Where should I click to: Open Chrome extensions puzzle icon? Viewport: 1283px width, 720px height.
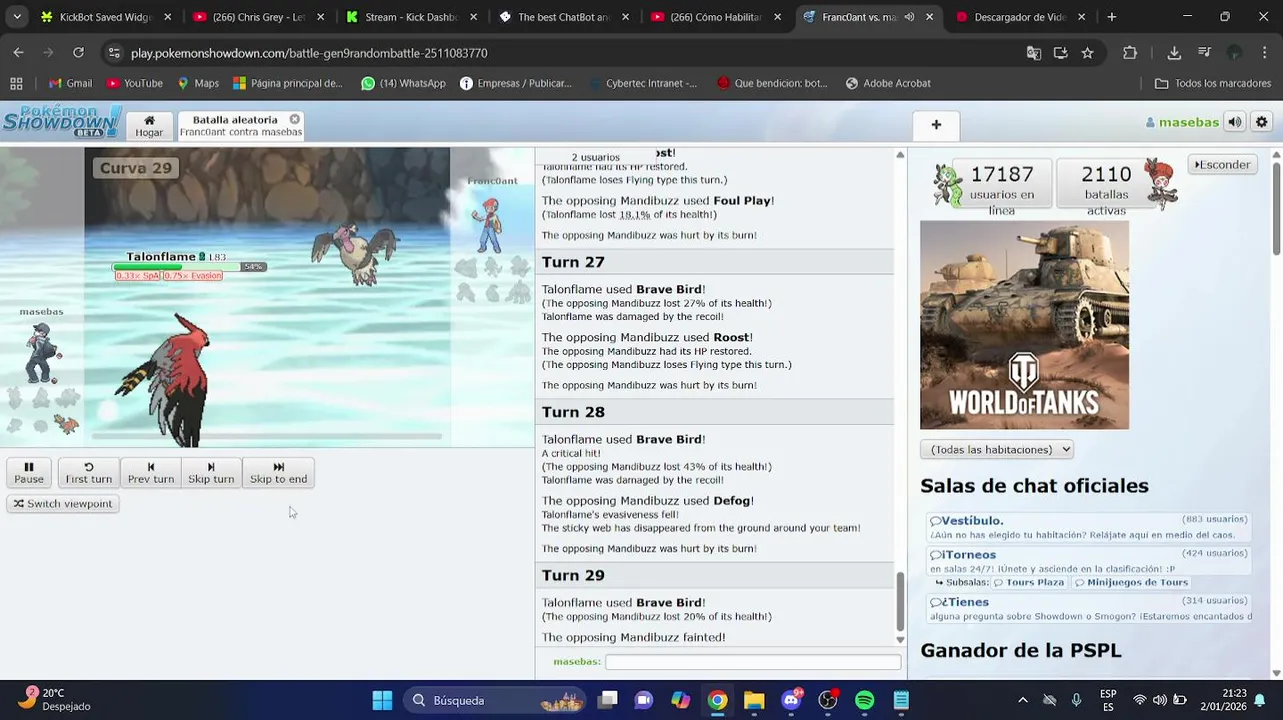(1130, 53)
